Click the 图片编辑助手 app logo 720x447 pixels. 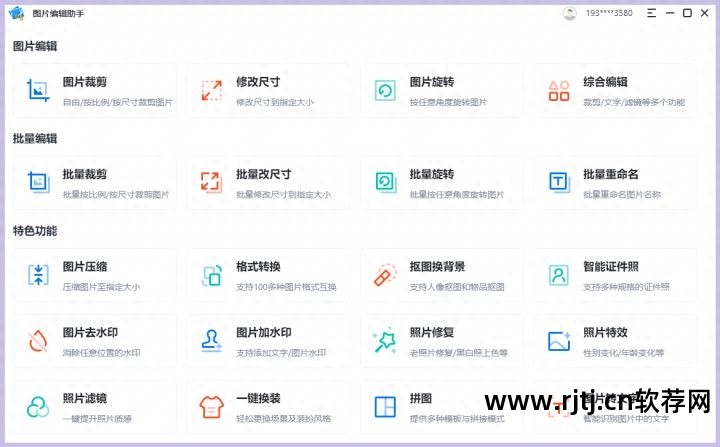pyautogui.click(x=17, y=13)
